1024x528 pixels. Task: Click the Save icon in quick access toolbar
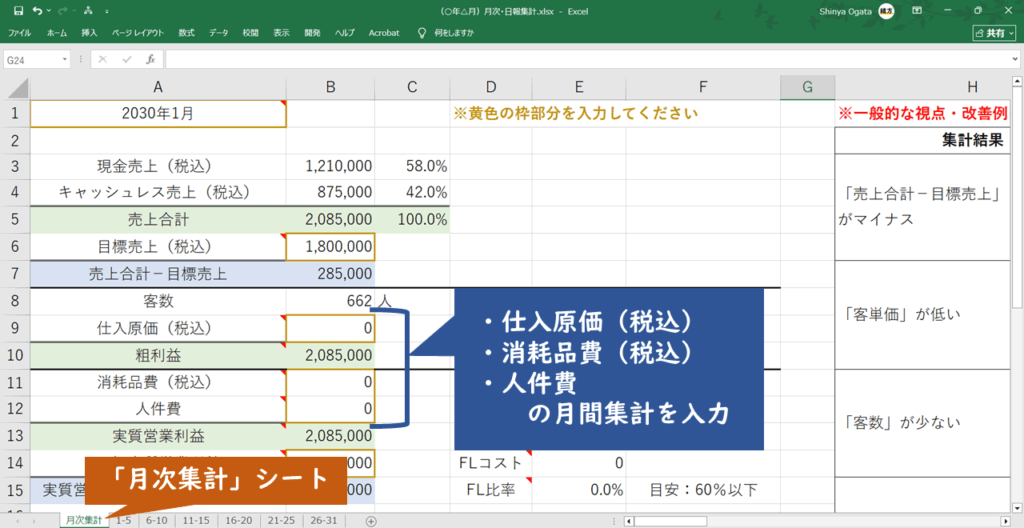[18, 11]
